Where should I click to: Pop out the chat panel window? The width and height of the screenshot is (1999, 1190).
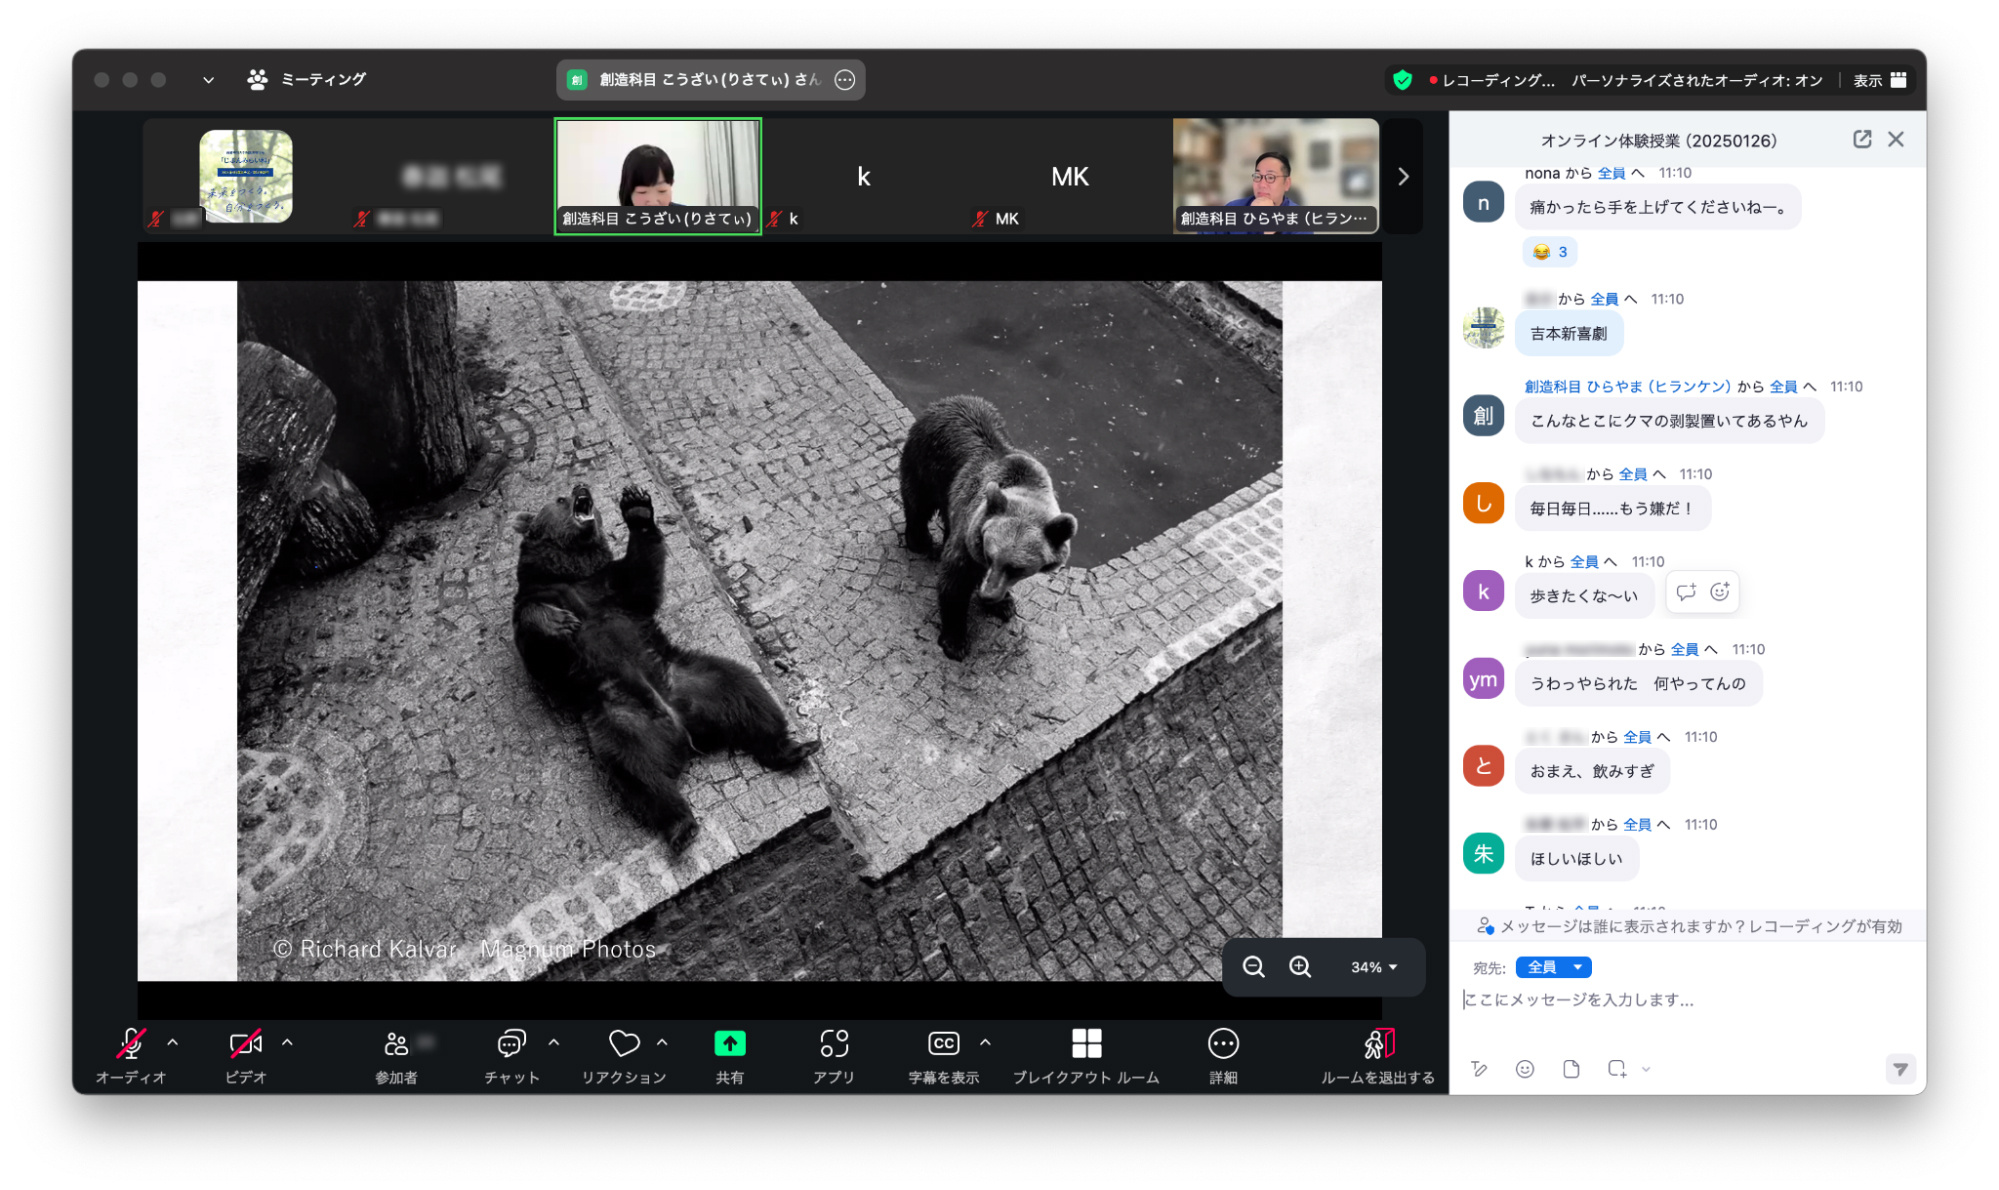point(1862,139)
